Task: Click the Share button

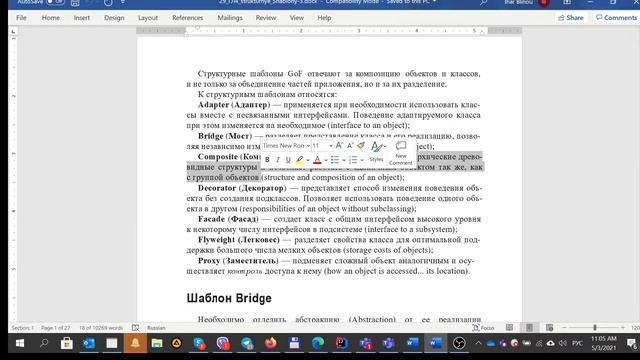Action: pos(571,18)
